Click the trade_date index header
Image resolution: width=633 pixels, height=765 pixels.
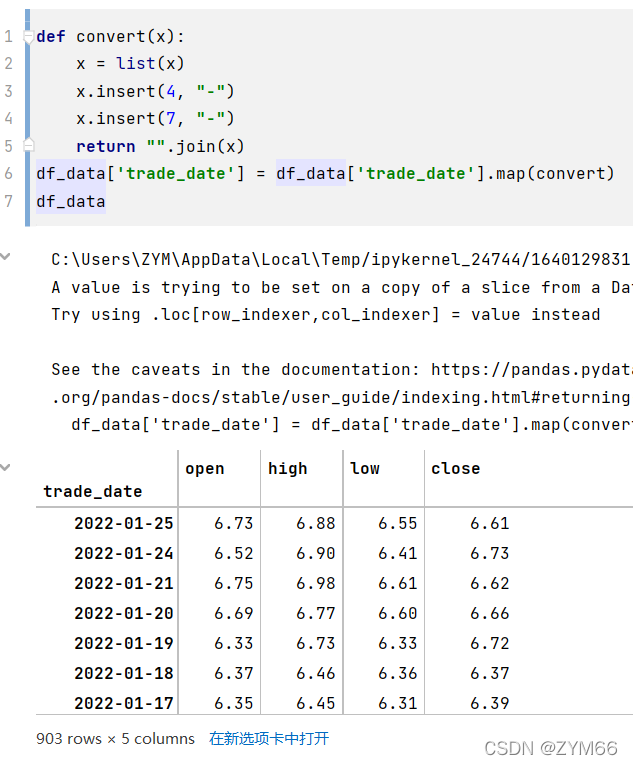93,491
